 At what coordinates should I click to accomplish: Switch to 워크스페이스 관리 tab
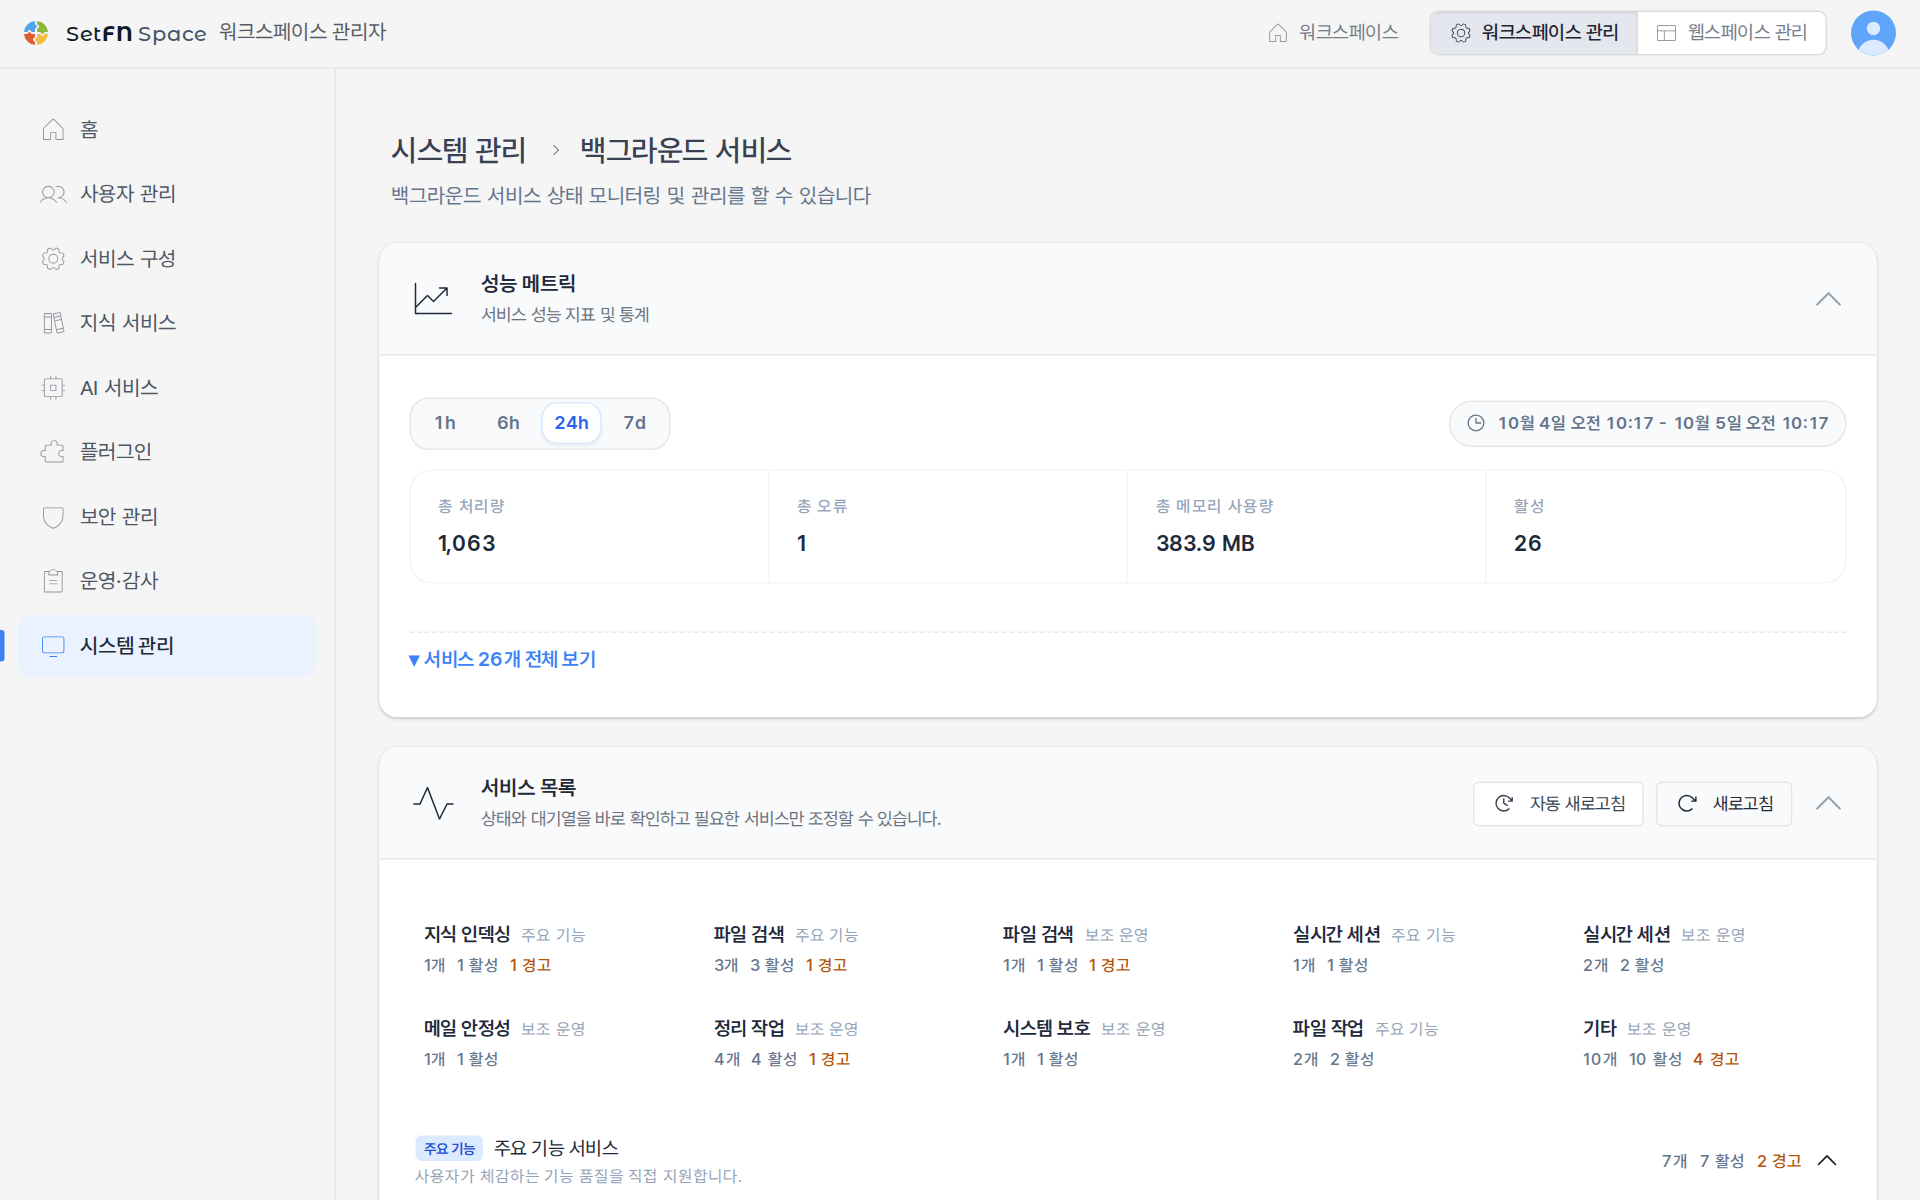[1534, 33]
